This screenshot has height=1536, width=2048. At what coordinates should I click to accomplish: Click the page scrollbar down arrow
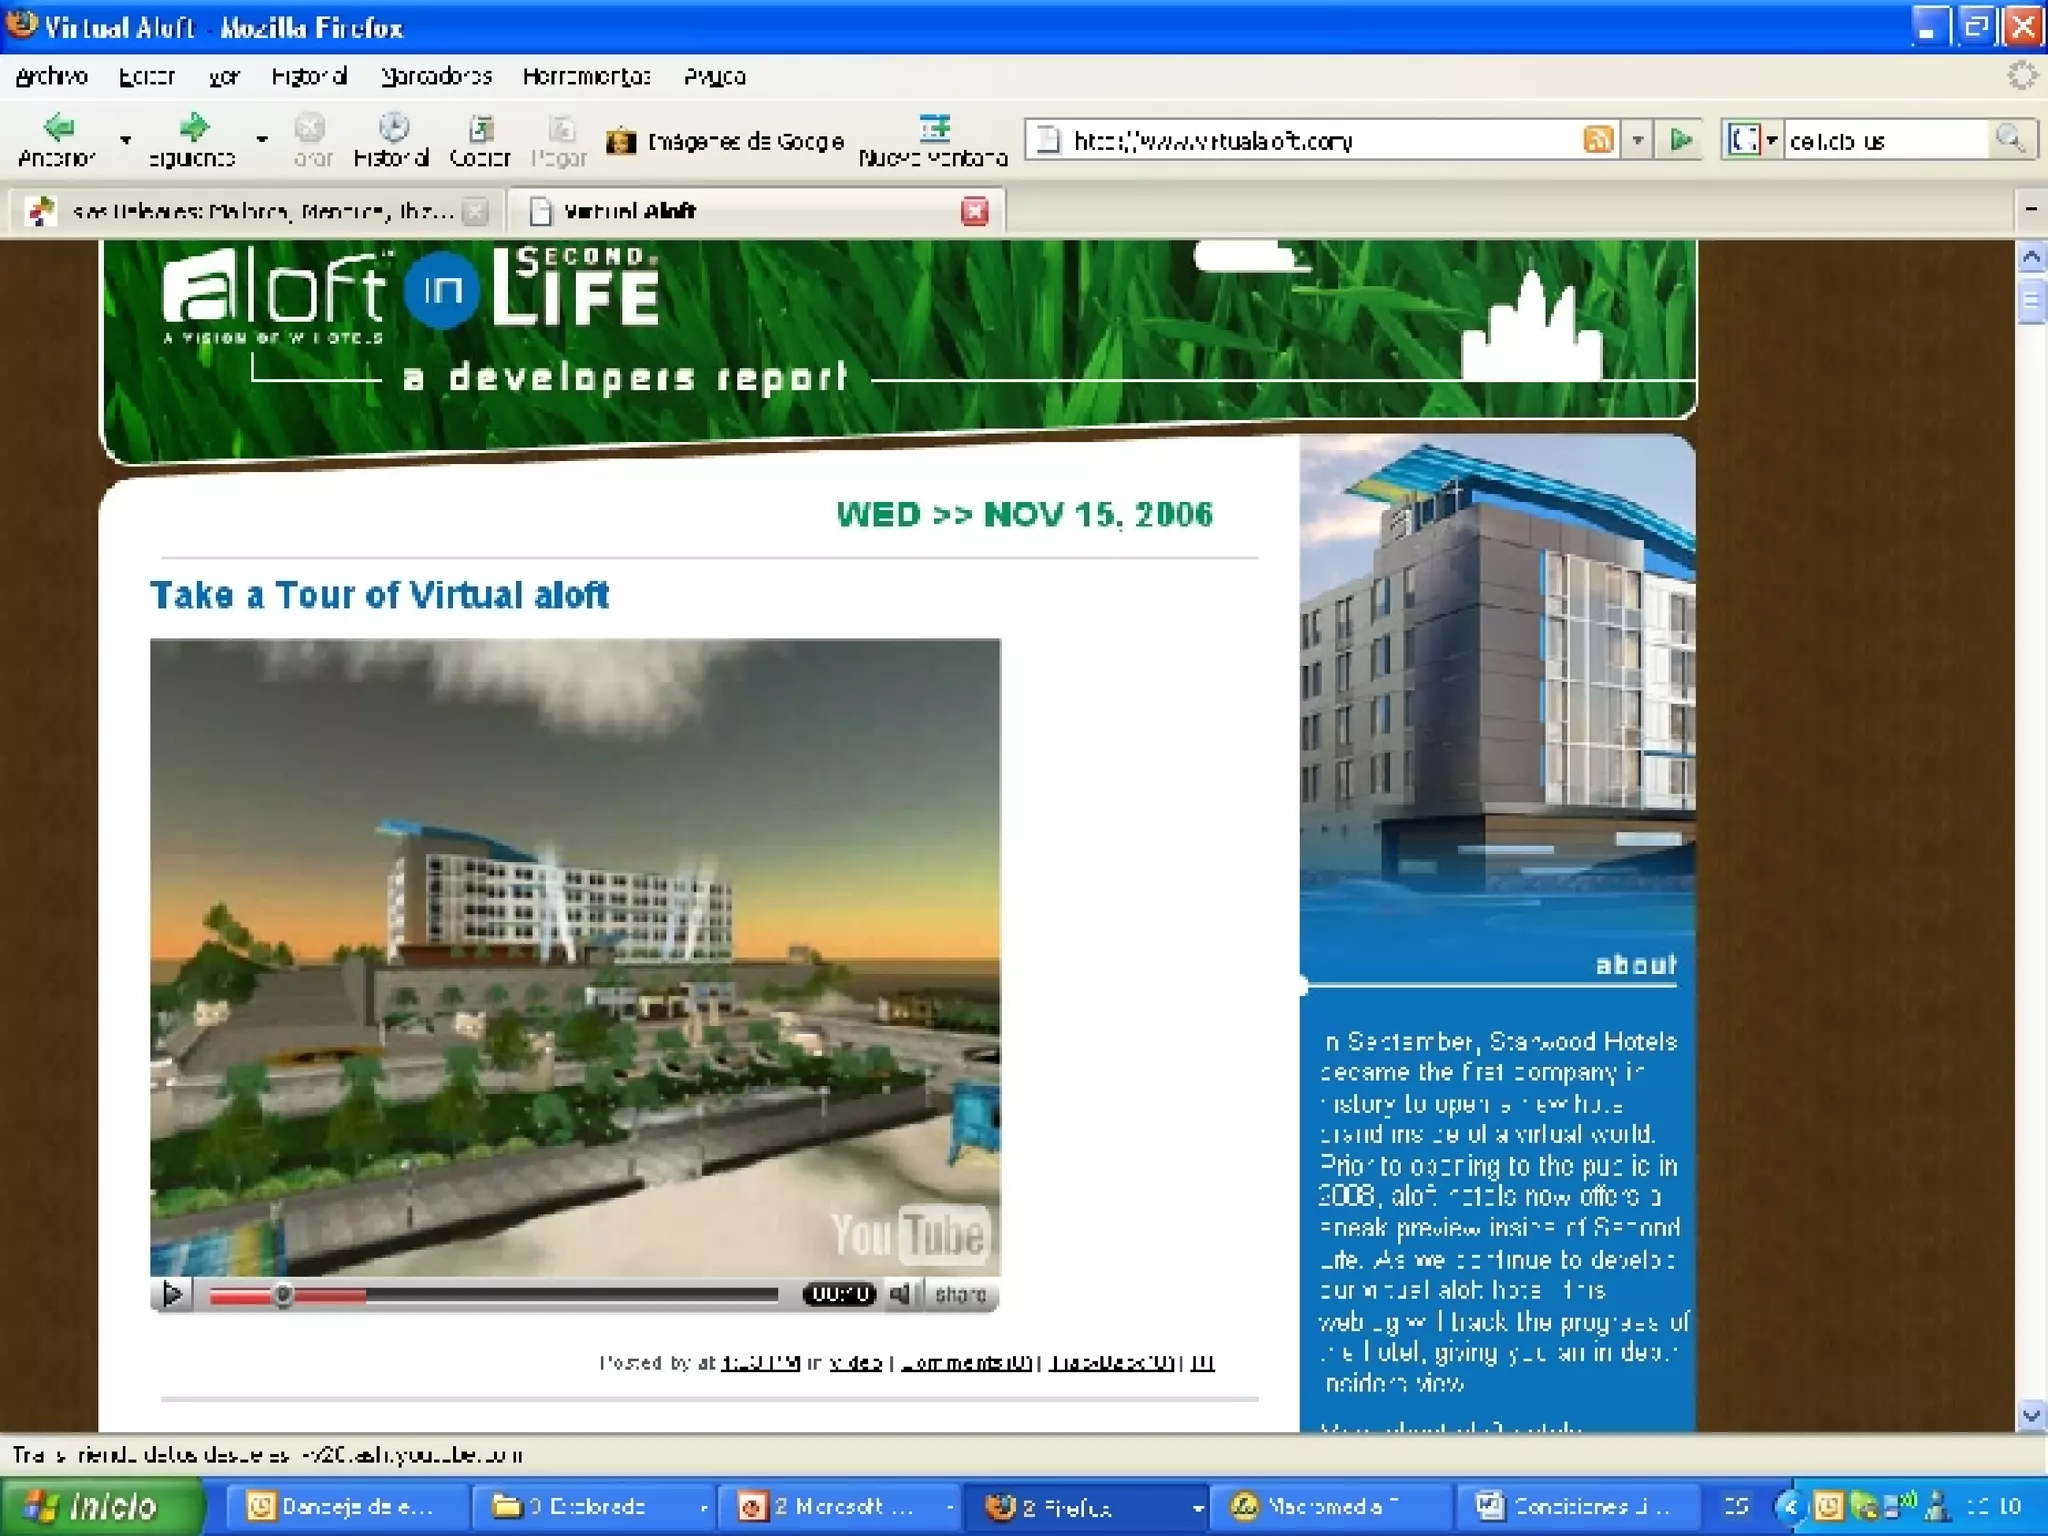click(2031, 1414)
